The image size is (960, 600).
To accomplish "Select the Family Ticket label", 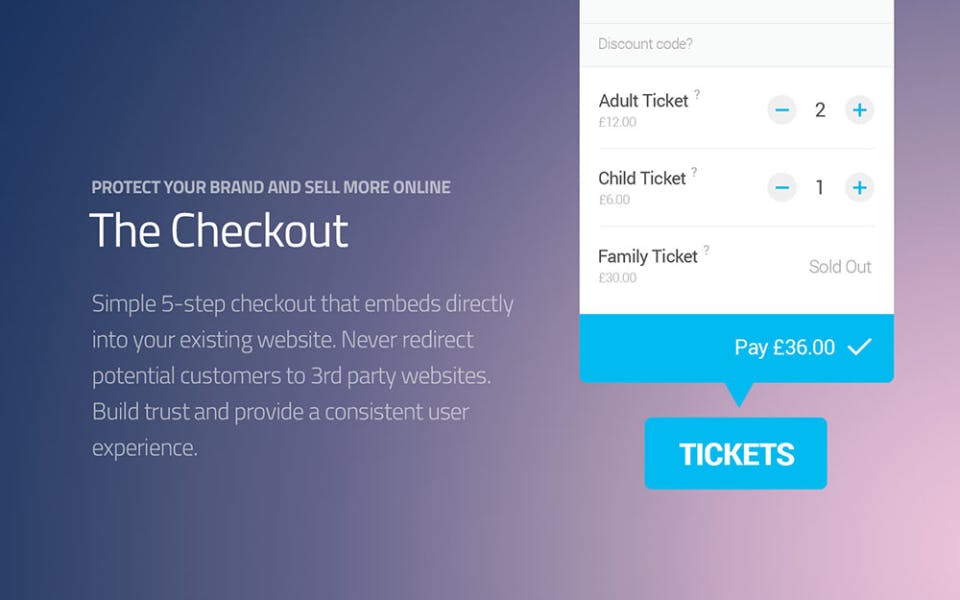I will [647, 256].
